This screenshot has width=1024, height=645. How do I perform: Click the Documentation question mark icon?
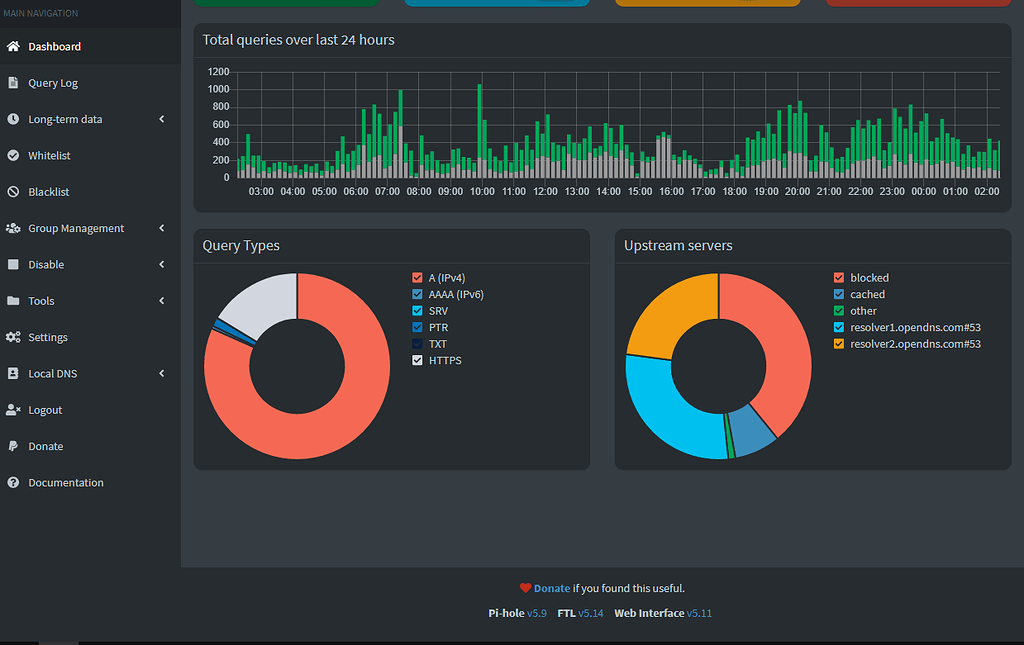click(13, 482)
